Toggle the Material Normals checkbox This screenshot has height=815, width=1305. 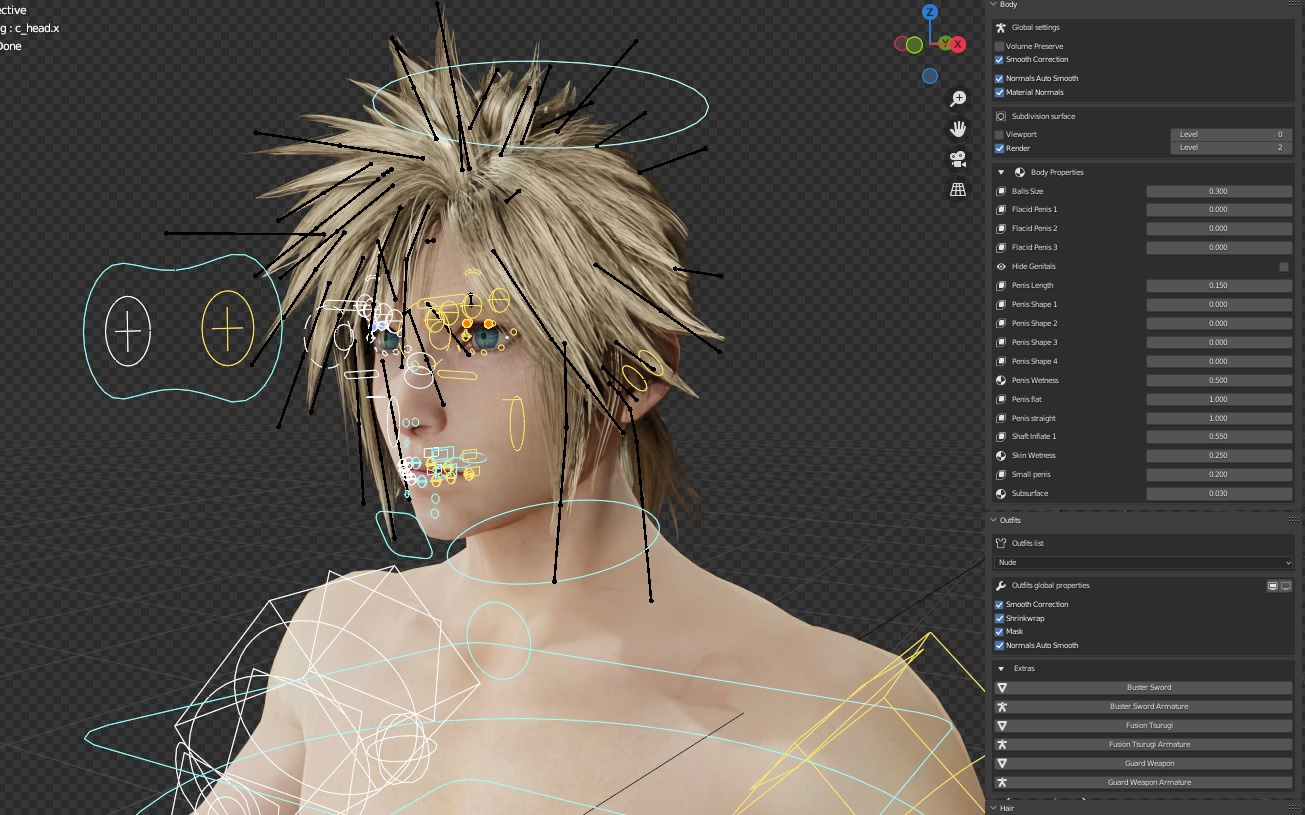click(999, 92)
